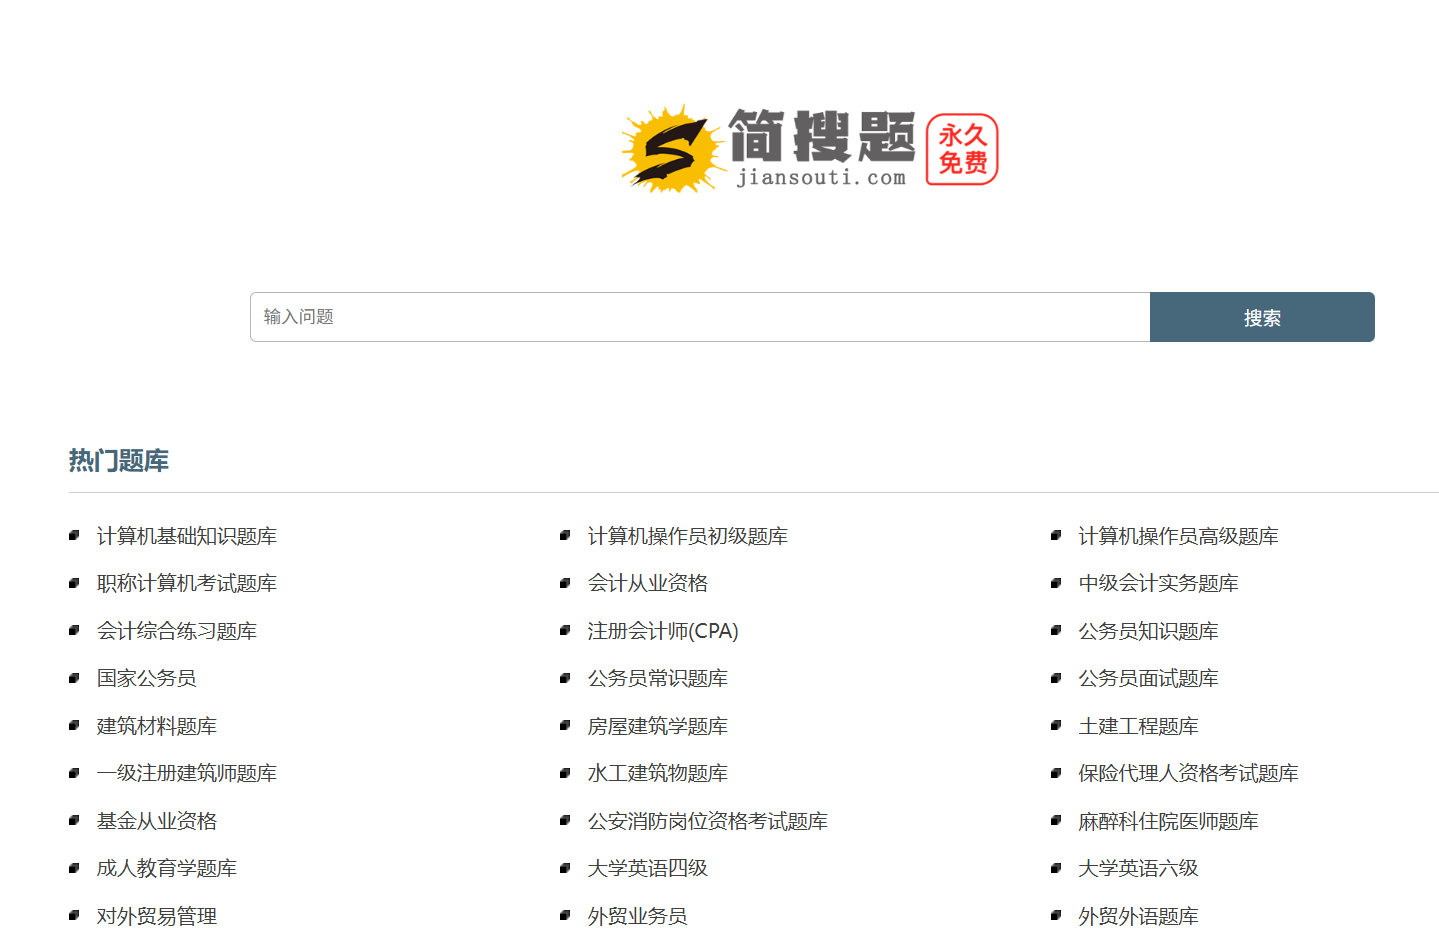1439x941 pixels.
Task: Open 大学英语四级 link
Action: [x=648, y=868]
